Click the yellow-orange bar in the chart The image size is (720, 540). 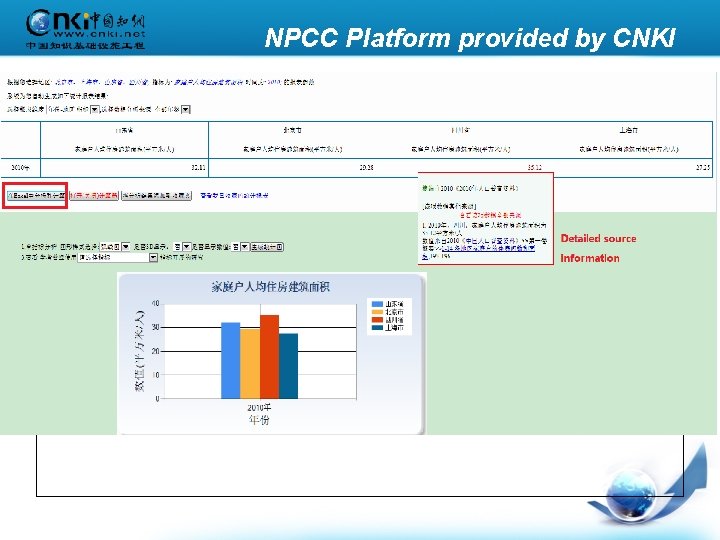click(x=250, y=364)
